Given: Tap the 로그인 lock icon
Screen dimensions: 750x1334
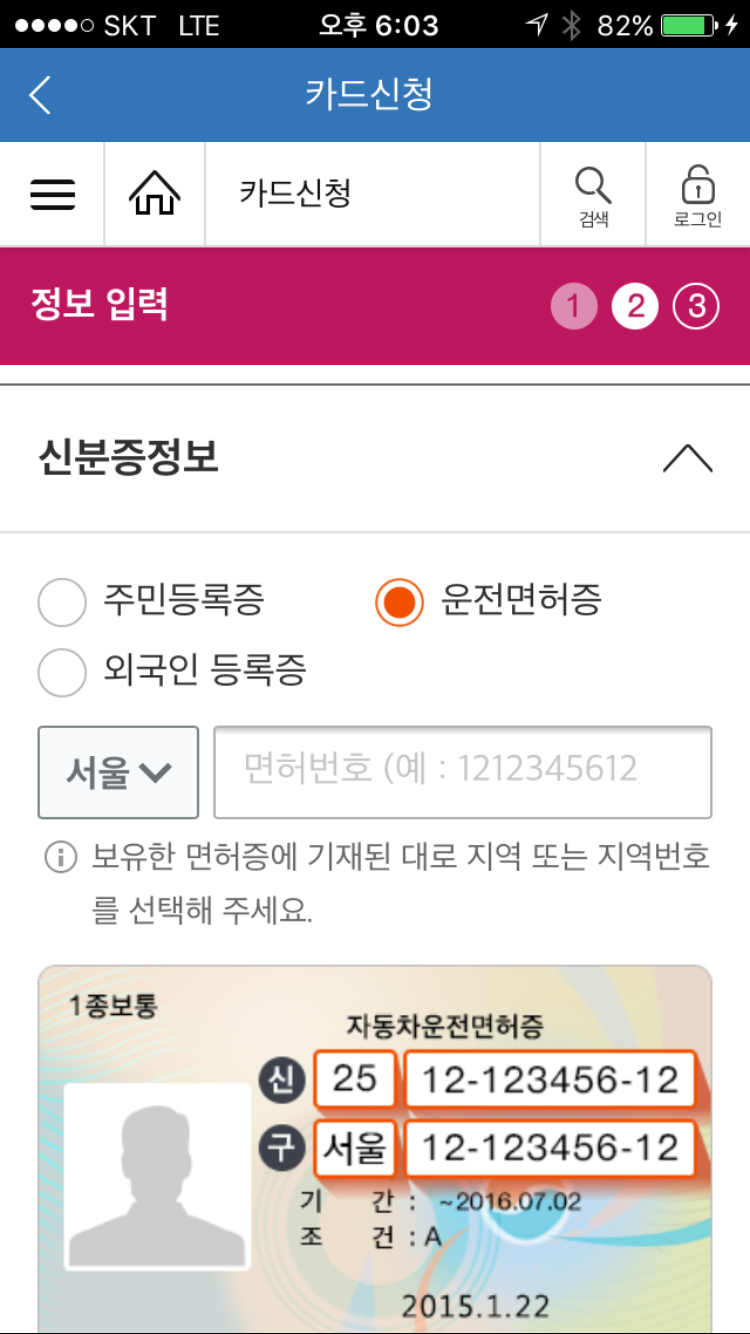Looking at the screenshot, I should [x=697, y=193].
